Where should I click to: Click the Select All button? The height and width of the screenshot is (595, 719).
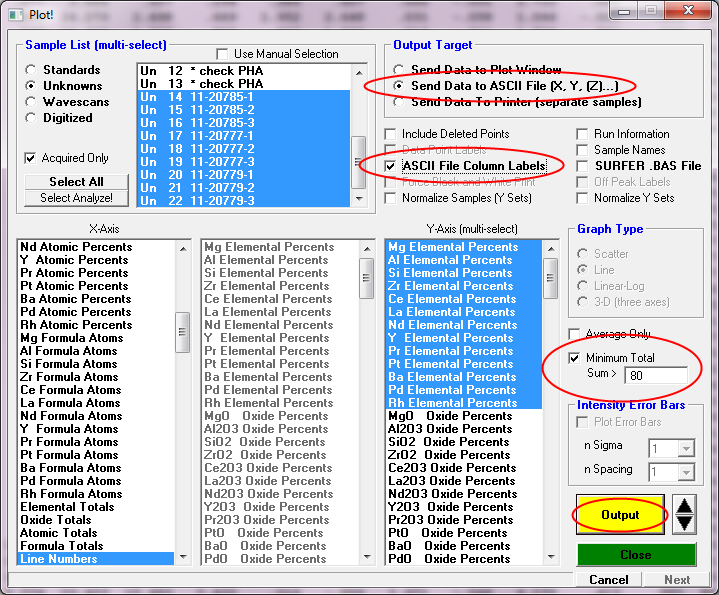(75, 182)
